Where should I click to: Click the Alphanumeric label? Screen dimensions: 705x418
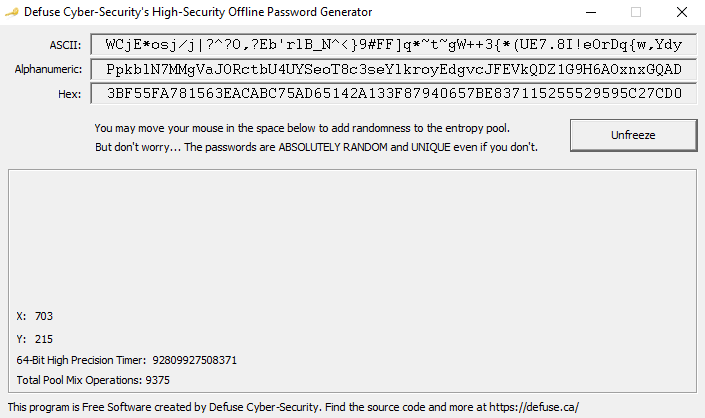coord(48,69)
